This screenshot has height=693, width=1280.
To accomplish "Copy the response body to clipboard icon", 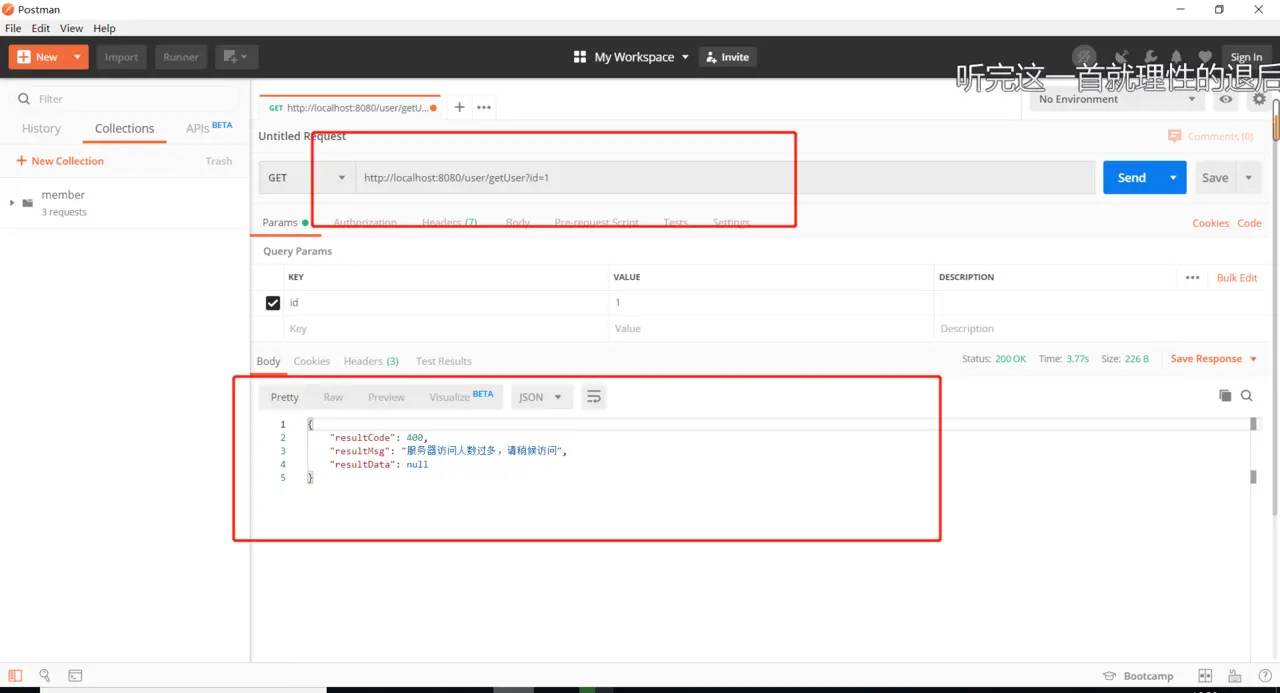I will click(1225, 396).
